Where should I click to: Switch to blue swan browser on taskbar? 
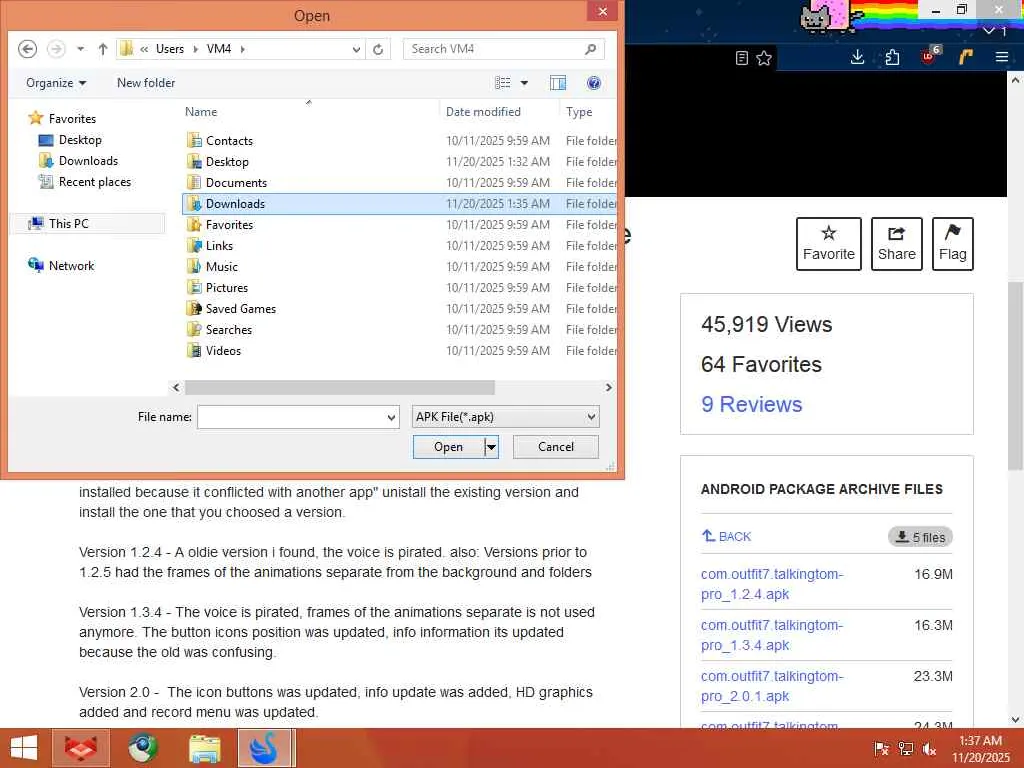[x=266, y=748]
